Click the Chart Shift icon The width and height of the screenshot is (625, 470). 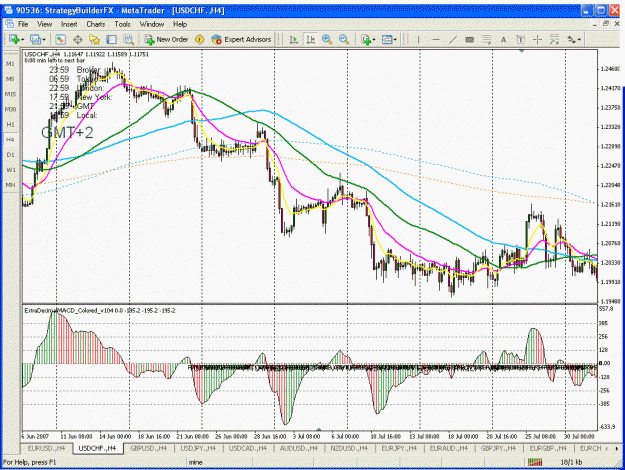pos(311,39)
